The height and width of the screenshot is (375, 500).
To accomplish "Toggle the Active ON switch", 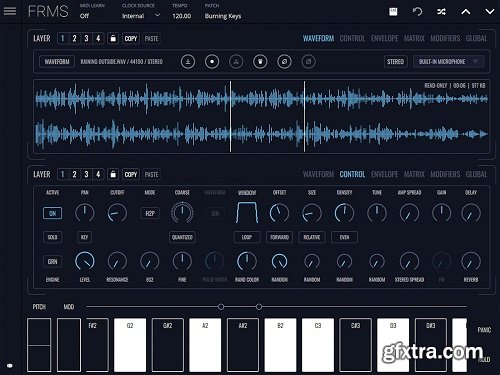I will (53, 213).
